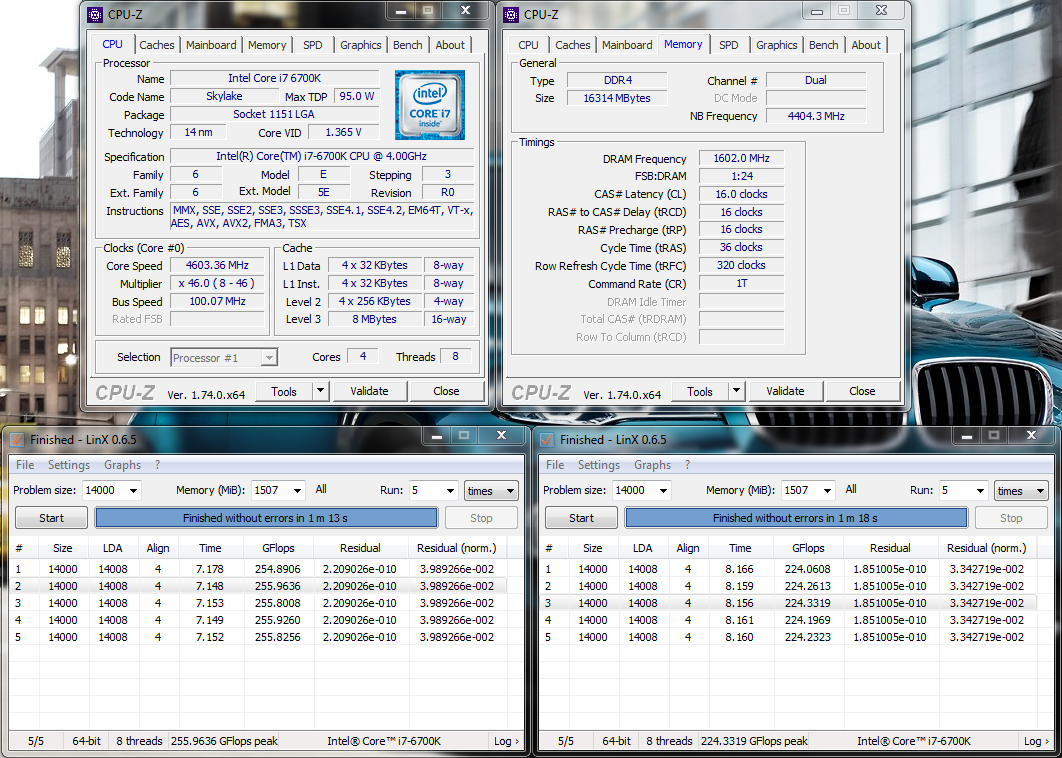Click the 1 m 13 s finished progress bar
Screen dimensions: 1062x758
[x=266, y=518]
